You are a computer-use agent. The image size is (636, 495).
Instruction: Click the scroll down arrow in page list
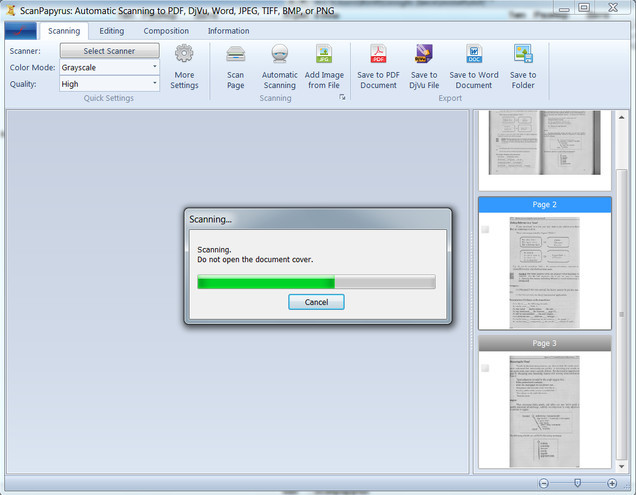click(x=621, y=467)
